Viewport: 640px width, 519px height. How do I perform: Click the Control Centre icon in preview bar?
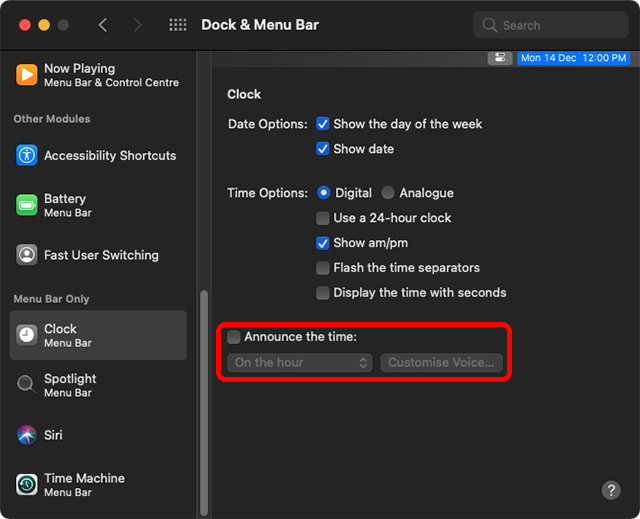point(500,58)
